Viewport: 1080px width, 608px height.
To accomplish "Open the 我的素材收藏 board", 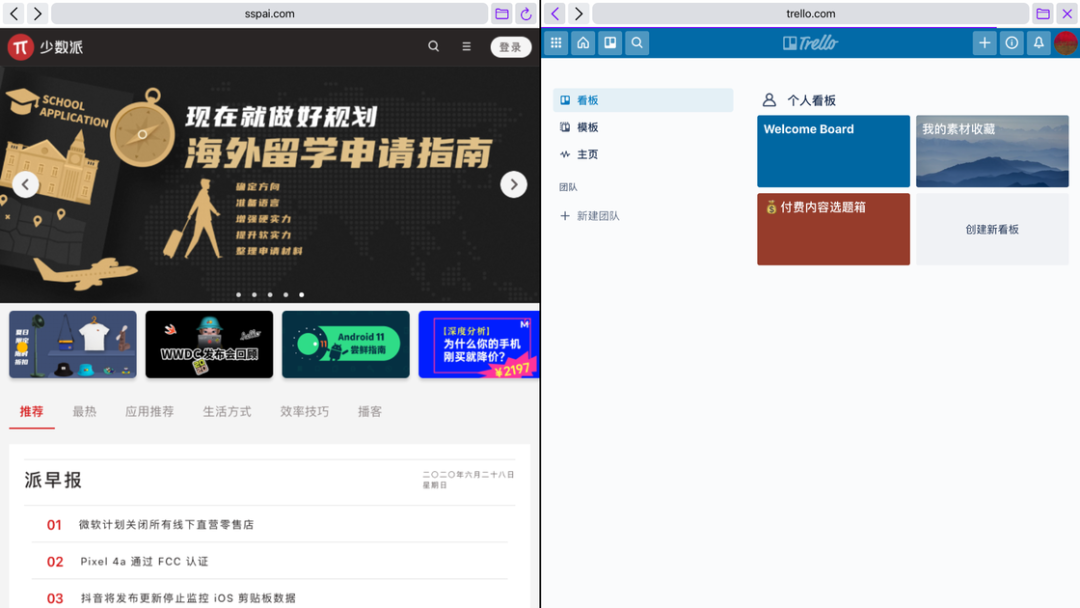I will pyautogui.click(x=992, y=151).
